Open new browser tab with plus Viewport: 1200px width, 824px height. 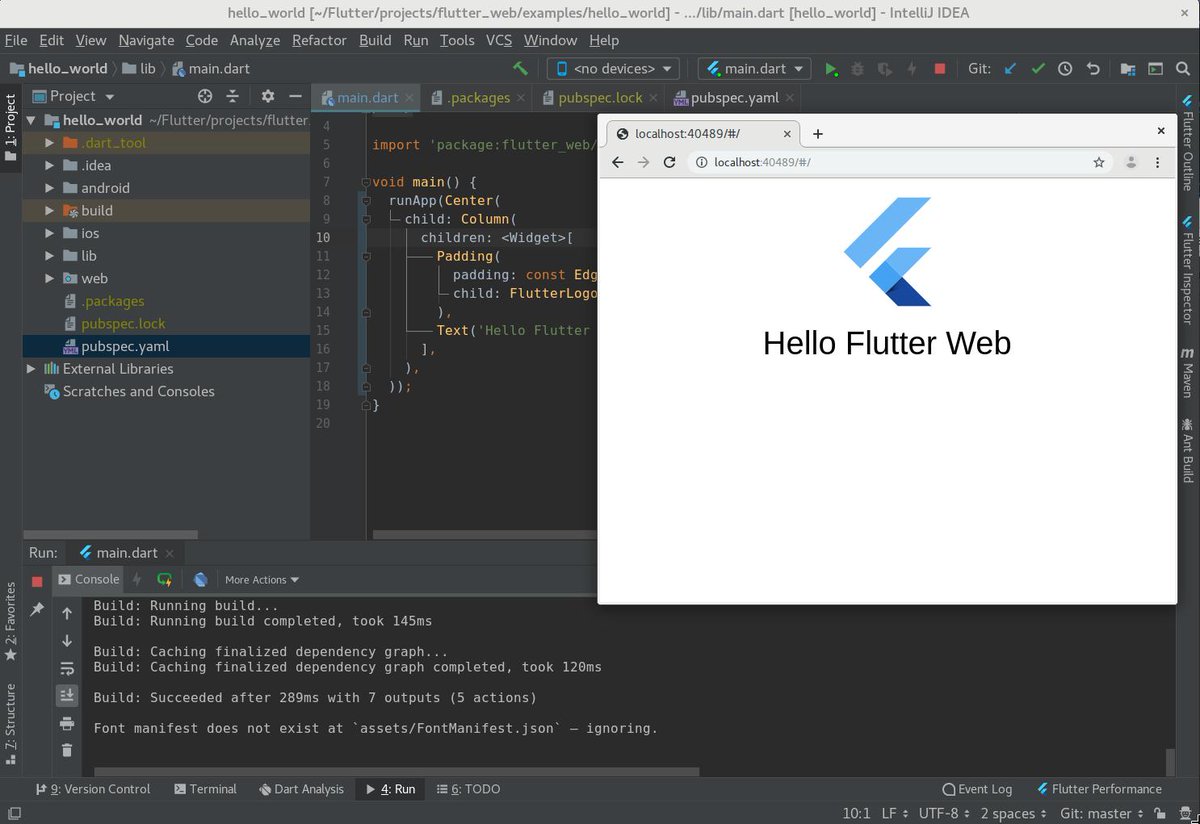point(817,134)
